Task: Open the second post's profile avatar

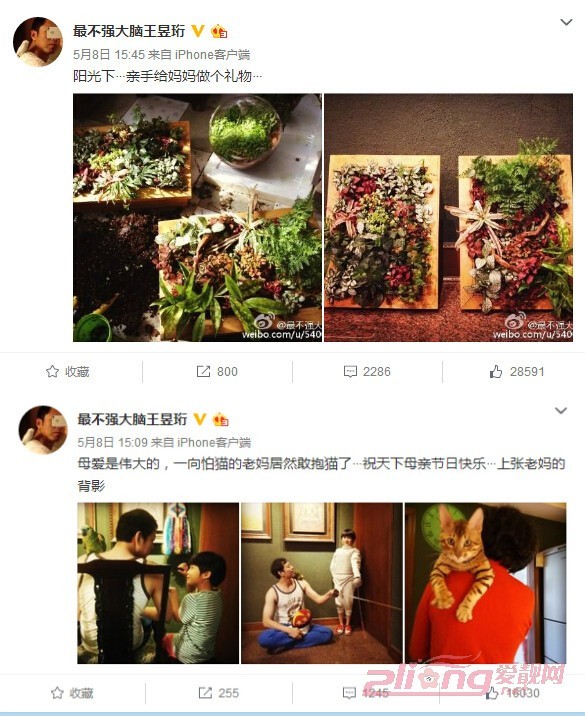Action: tap(42, 430)
